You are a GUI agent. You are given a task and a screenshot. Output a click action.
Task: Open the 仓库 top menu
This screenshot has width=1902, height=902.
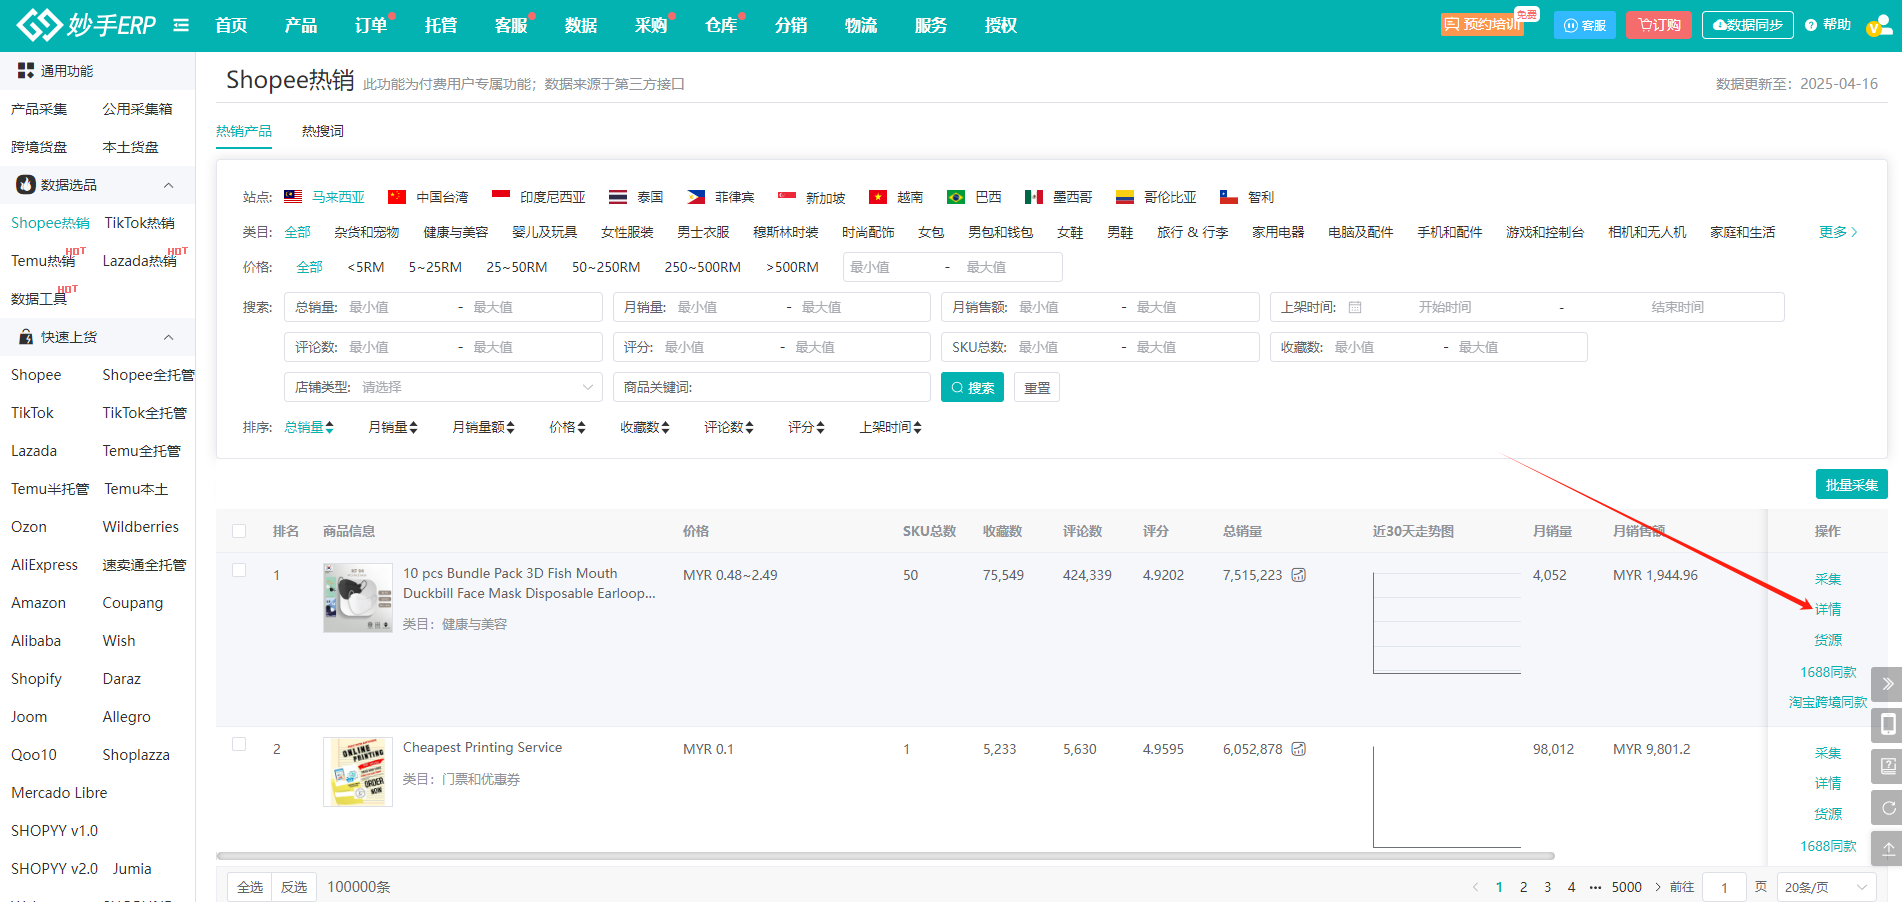[x=721, y=25]
